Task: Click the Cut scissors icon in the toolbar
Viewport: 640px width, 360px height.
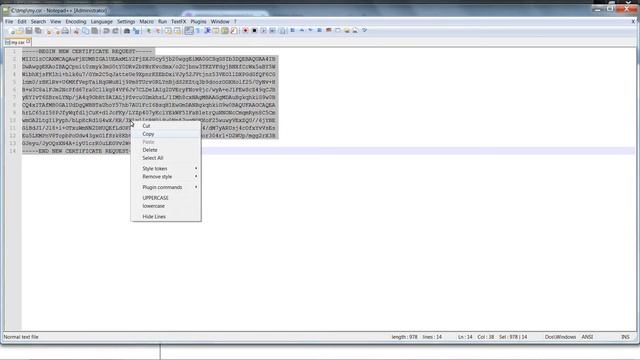Action: tap(76, 31)
